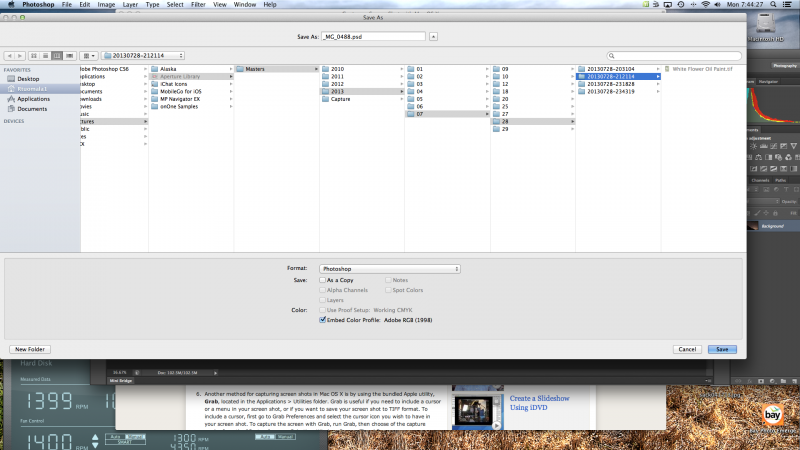Open the Format dropdown showing Photoshop
Image resolution: width=800 pixels, height=450 pixels.
[390, 269]
